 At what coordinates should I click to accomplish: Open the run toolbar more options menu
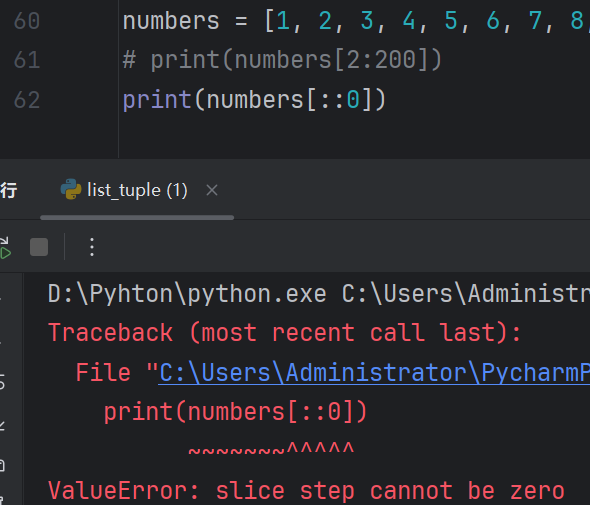[92, 247]
